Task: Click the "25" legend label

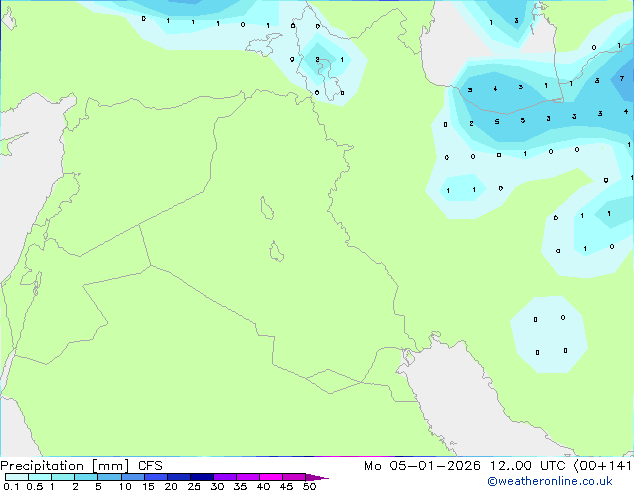Action: tap(194, 486)
